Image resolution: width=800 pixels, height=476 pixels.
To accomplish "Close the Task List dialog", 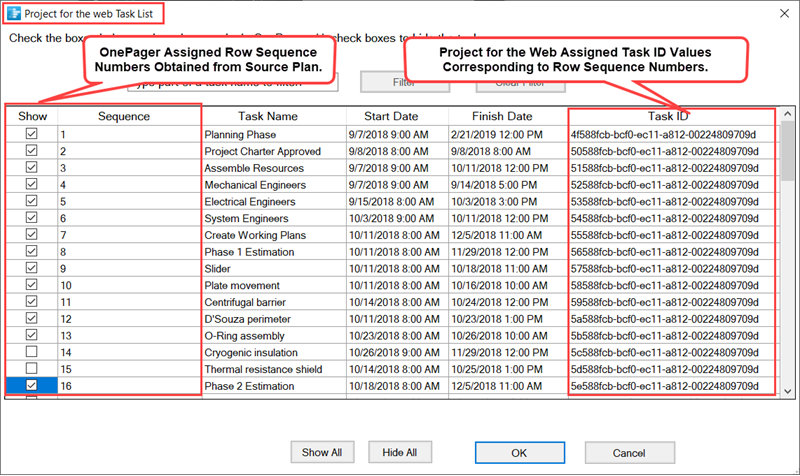I will [x=785, y=13].
